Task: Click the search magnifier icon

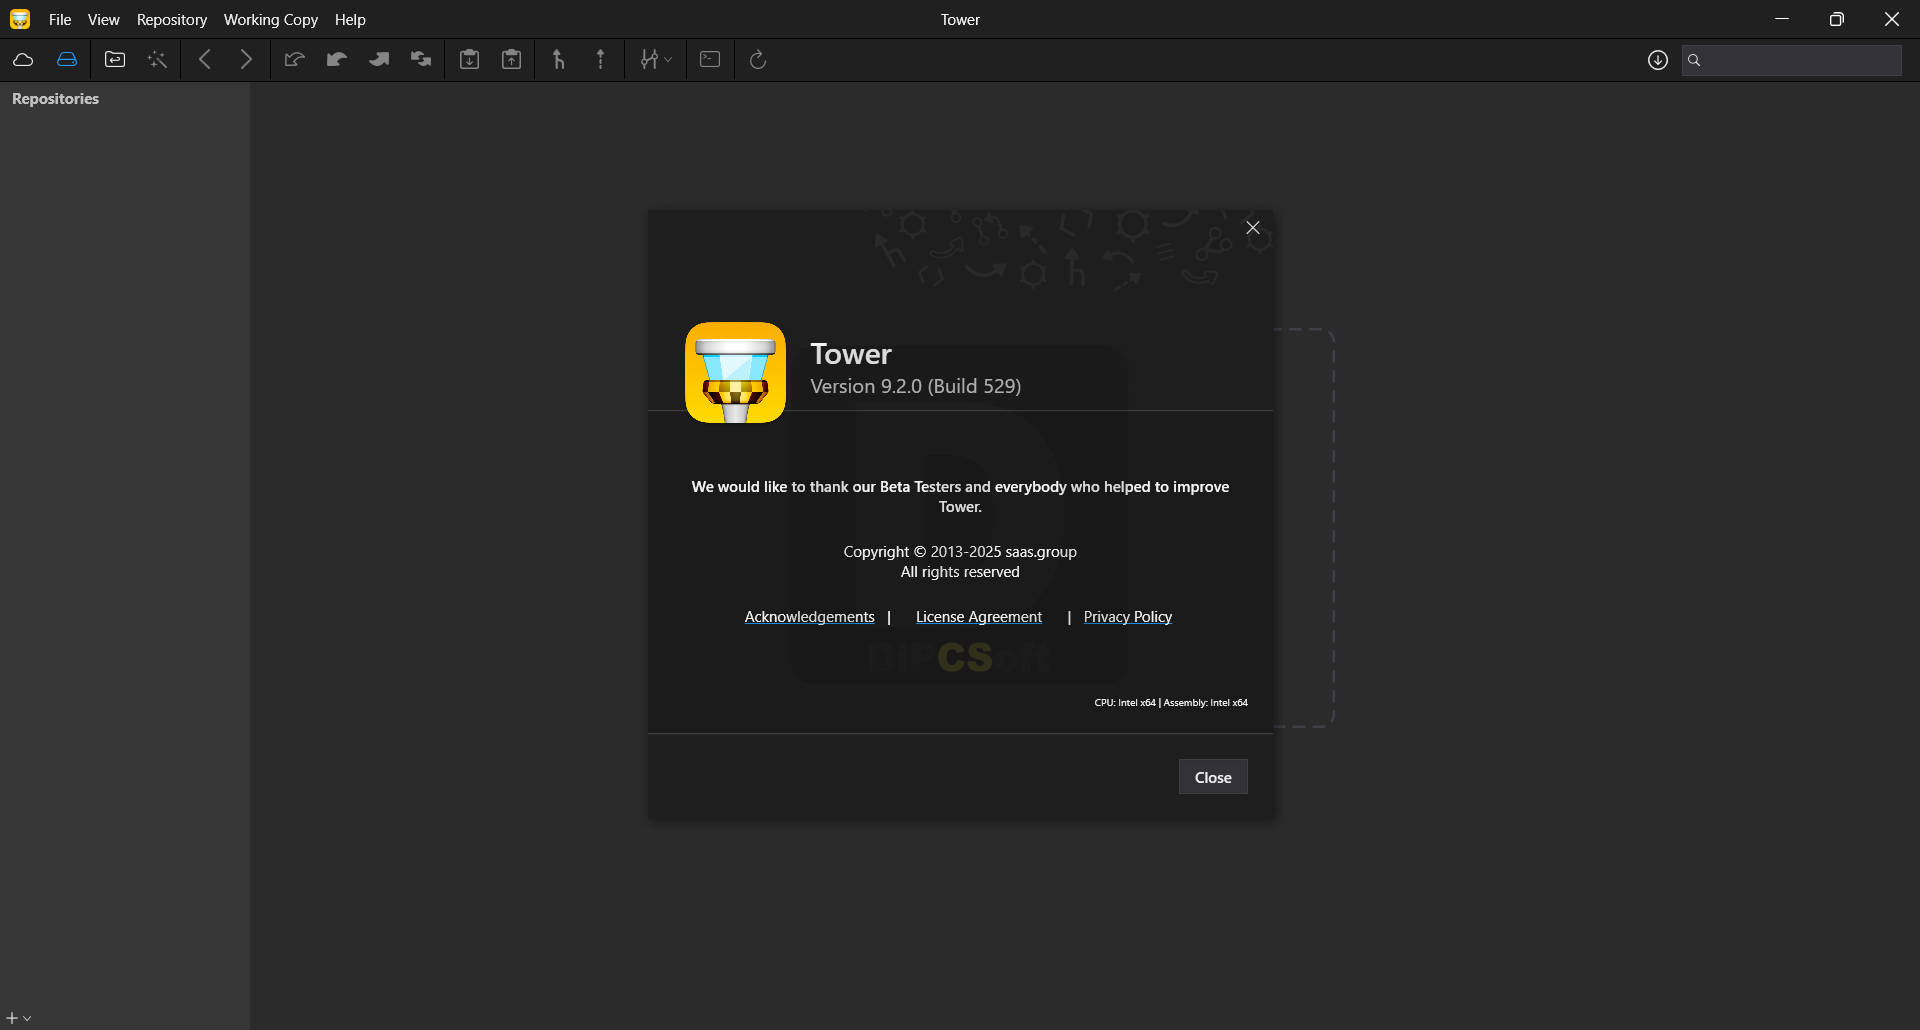Action: (1694, 60)
